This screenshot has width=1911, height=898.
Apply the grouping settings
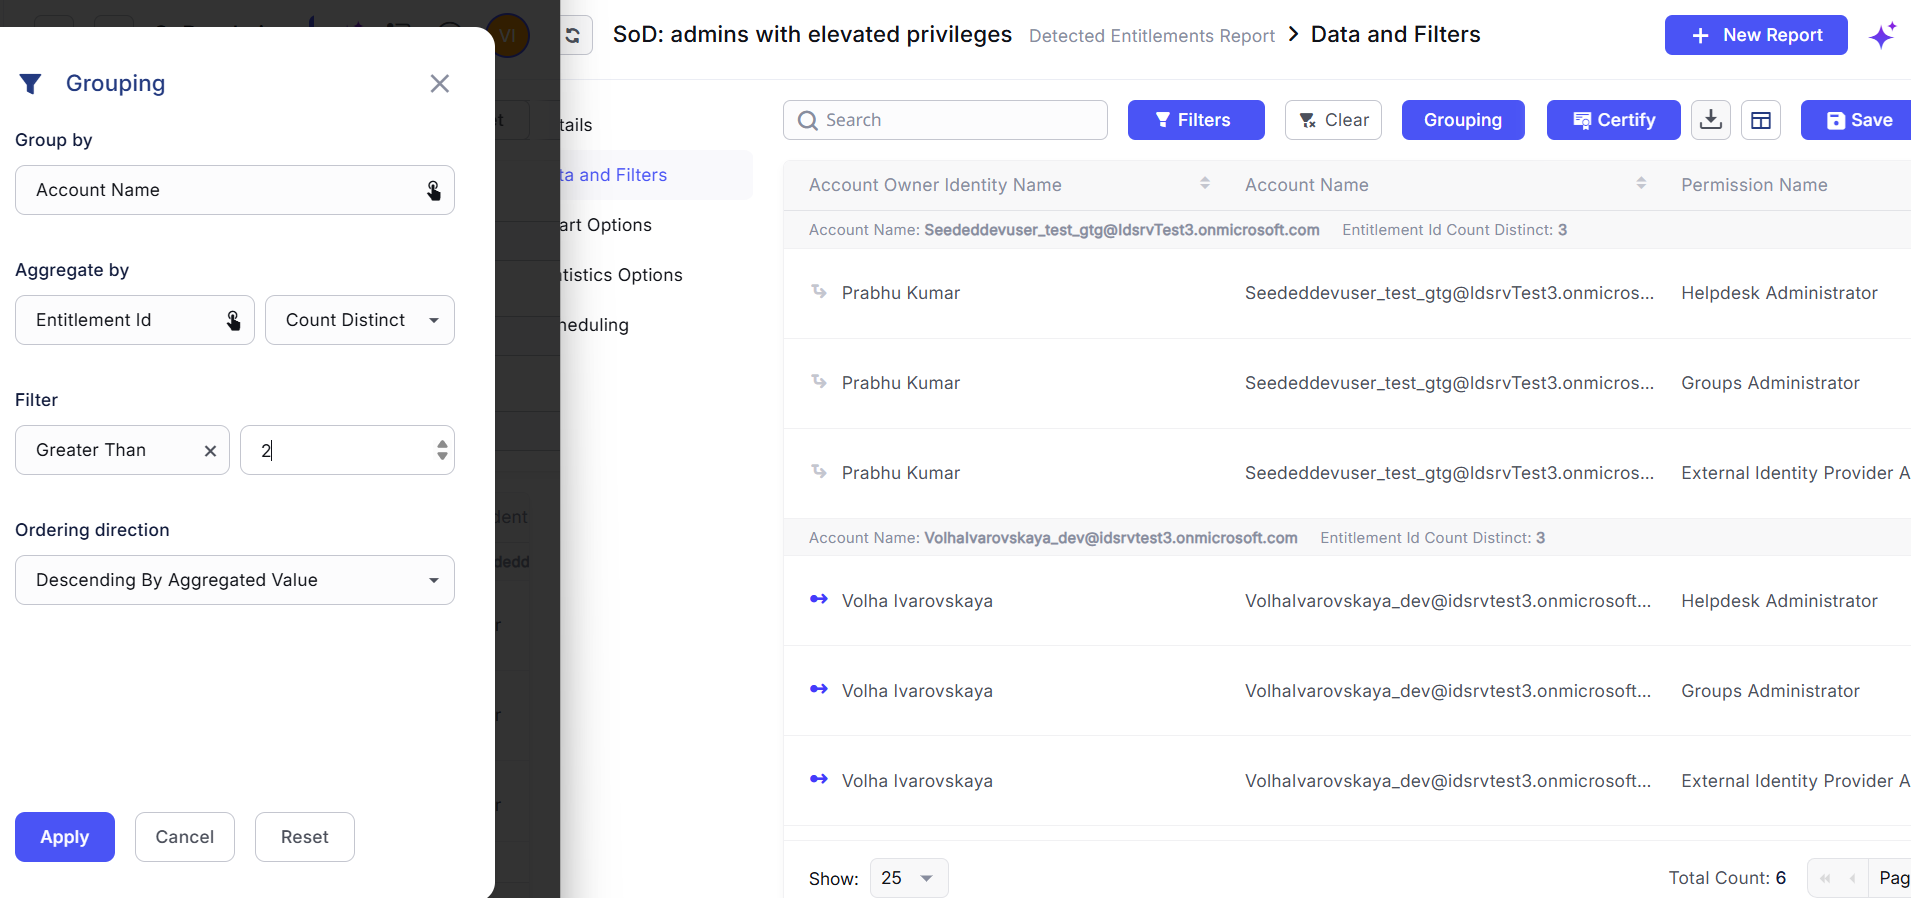tap(65, 837)
